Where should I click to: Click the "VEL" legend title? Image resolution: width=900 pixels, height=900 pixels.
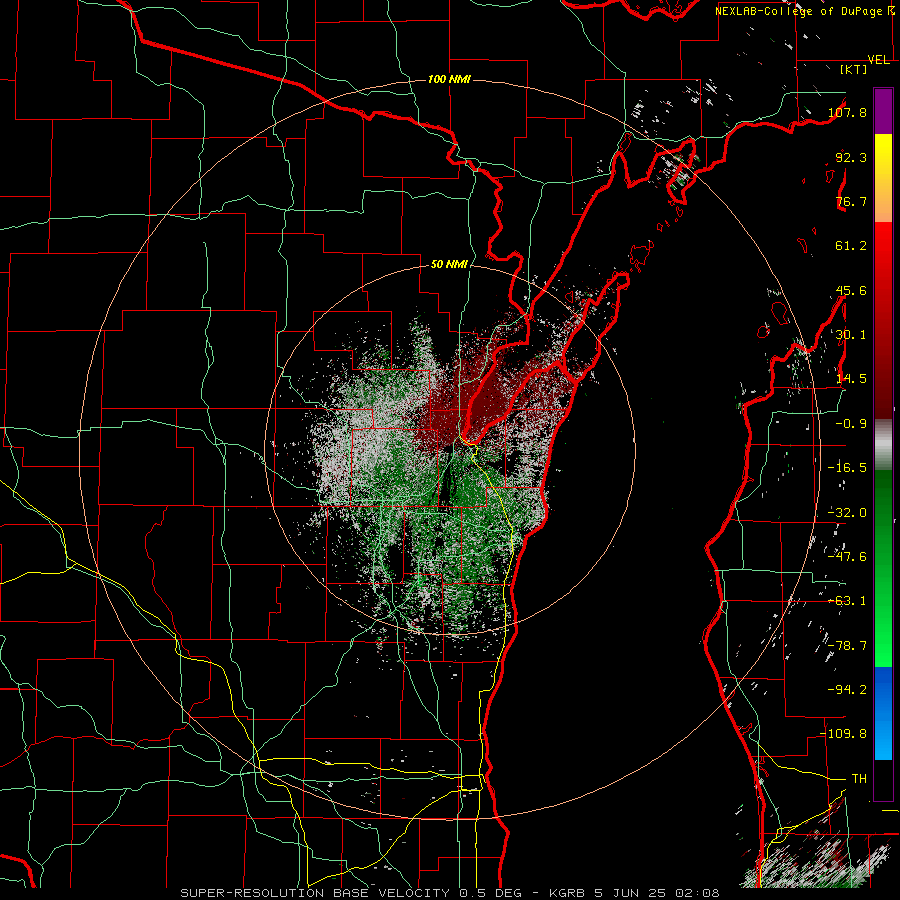coord(879,60)
